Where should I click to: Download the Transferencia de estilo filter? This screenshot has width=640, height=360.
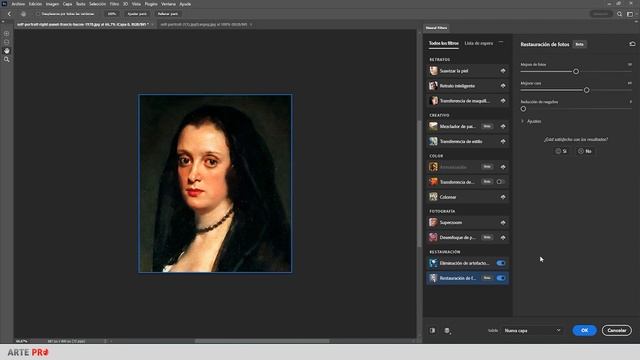[x=503, y=141]
